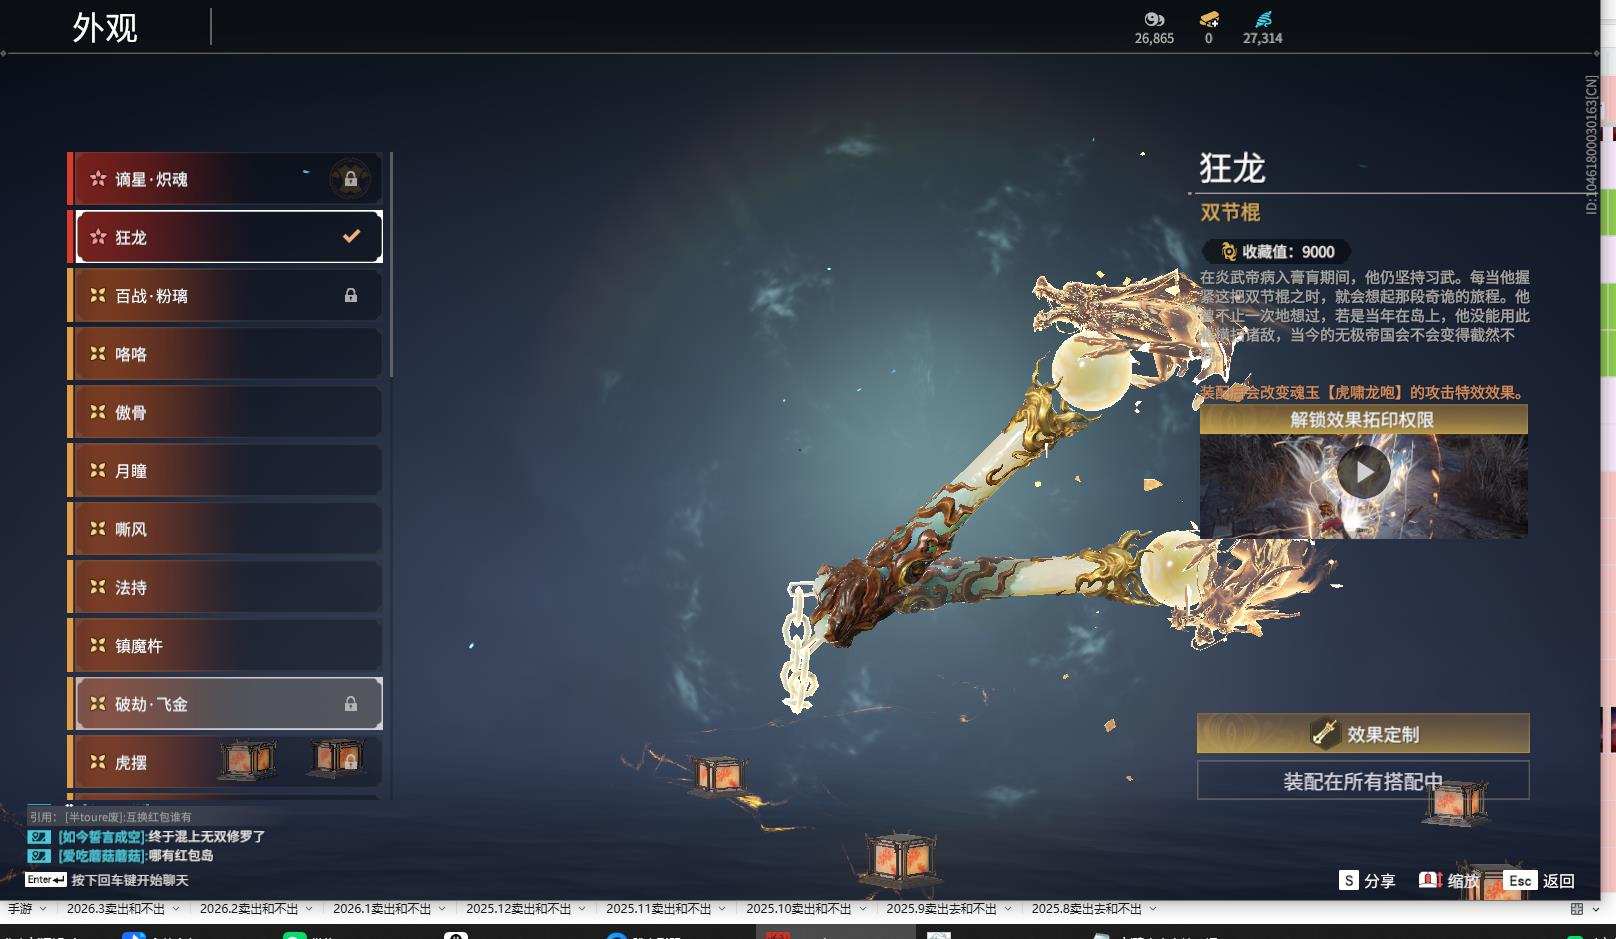Viewport: 1616px width, 939px height.
Task: Toggle the lock on 摘星·炽魂 entry
Action: [x=352, y=178]
